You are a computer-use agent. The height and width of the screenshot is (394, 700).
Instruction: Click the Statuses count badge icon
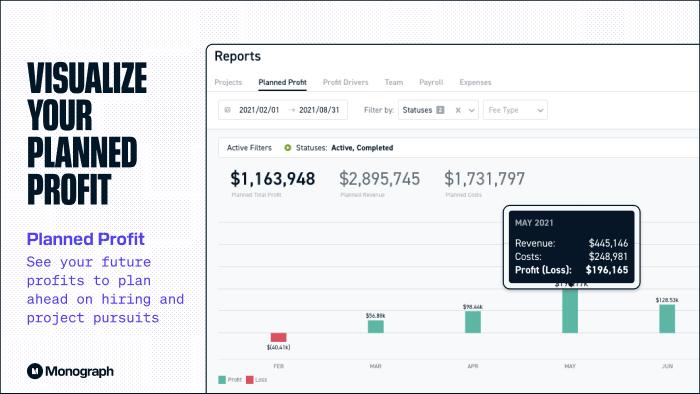click(x=440, y=110)
